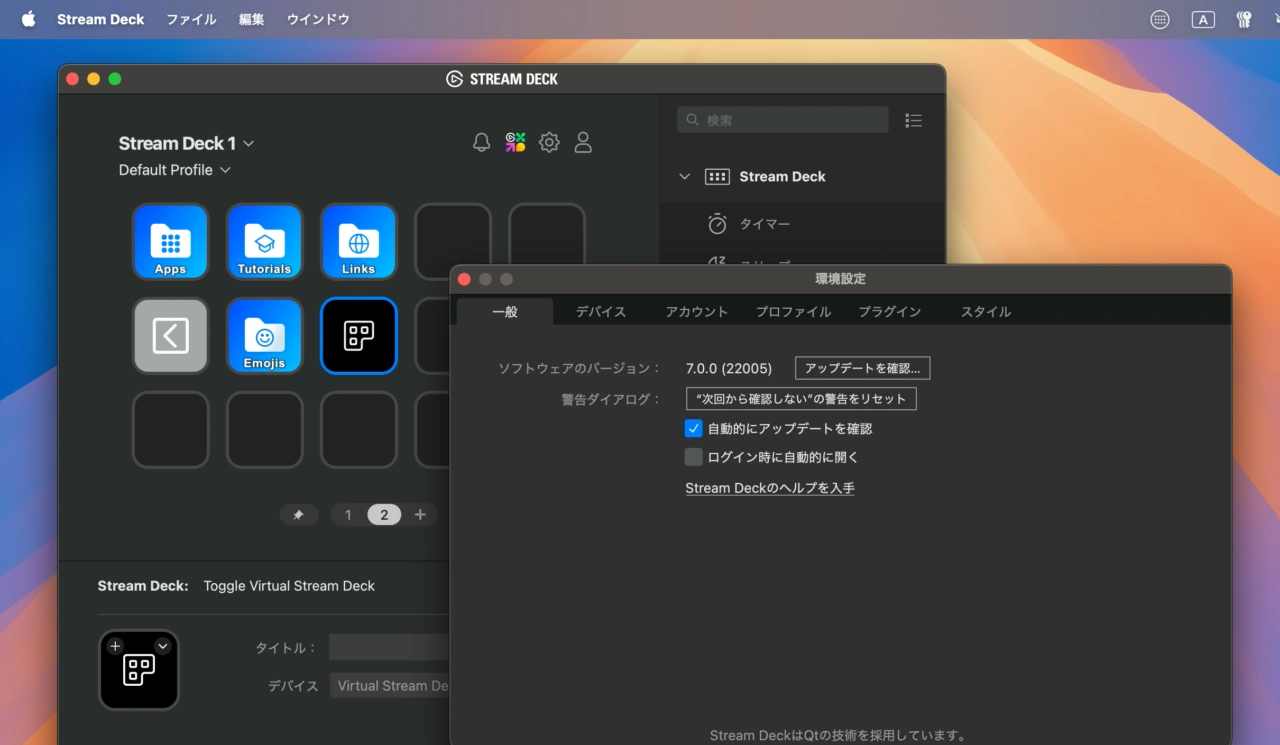
Task: Open the Tutorials key on the deck
Action: coord(264,241)
